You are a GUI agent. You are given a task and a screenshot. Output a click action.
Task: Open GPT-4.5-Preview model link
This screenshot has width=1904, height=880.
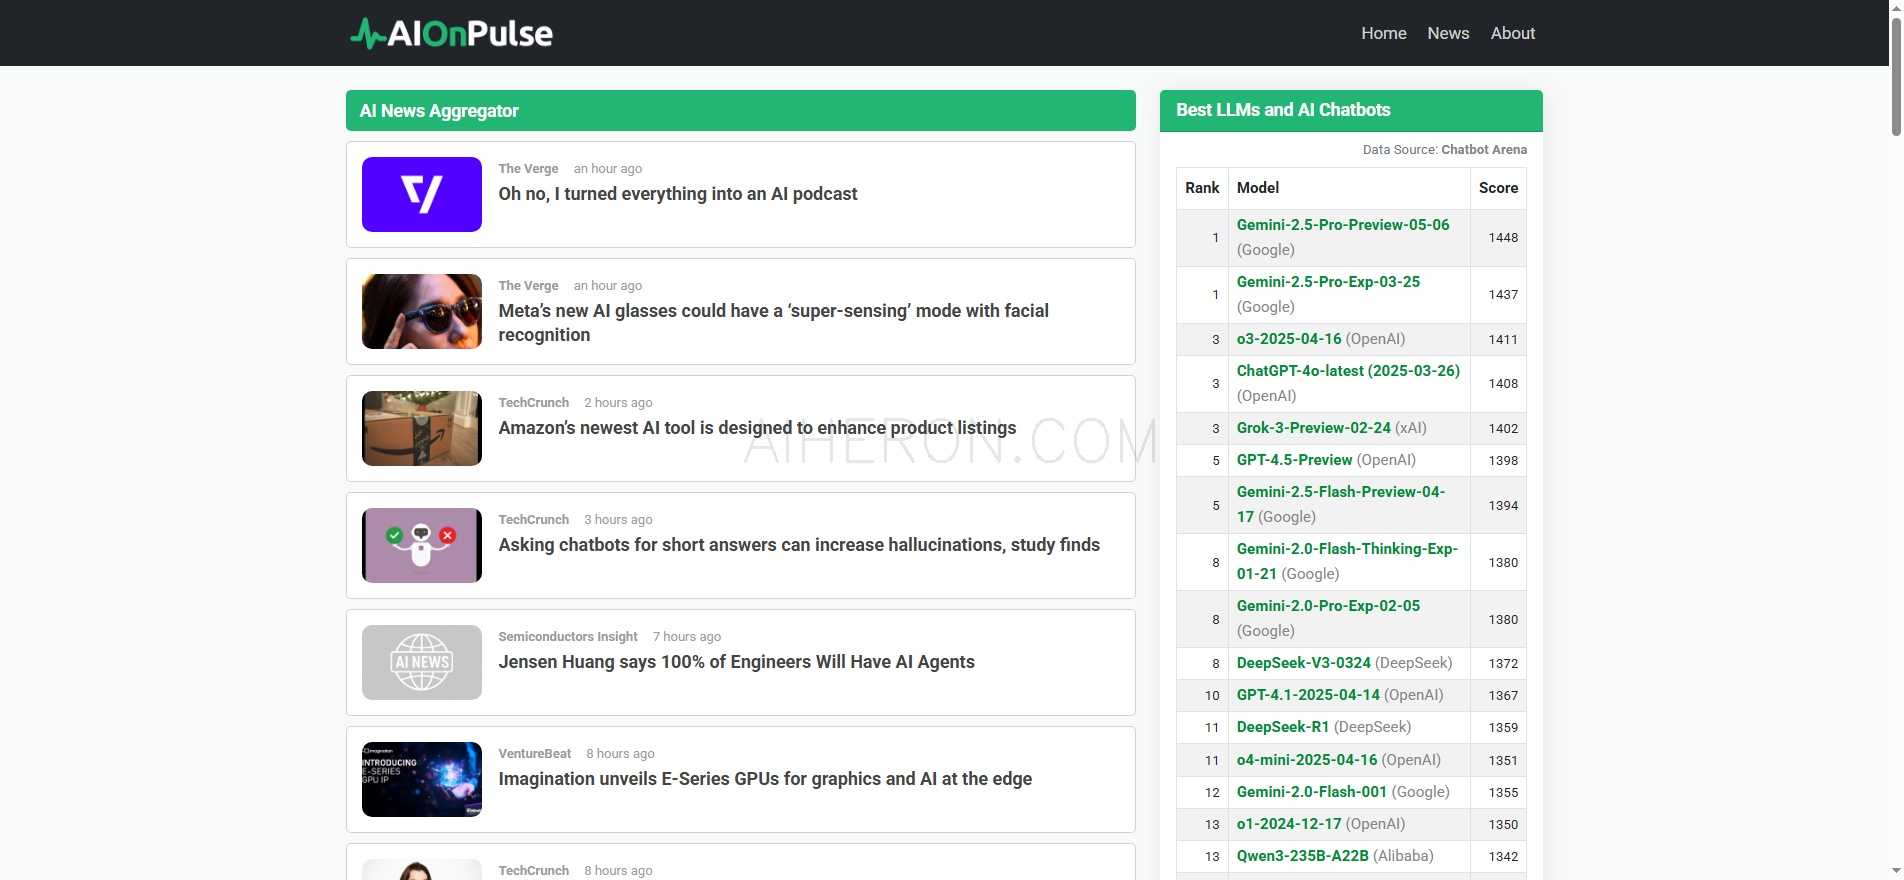tap(1294, 460)
